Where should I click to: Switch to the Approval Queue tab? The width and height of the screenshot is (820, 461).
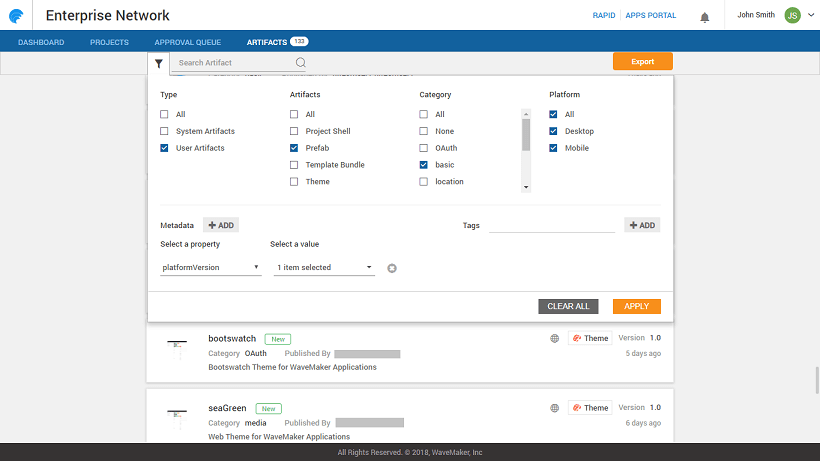pyautogui.click(x=187, y=42)
